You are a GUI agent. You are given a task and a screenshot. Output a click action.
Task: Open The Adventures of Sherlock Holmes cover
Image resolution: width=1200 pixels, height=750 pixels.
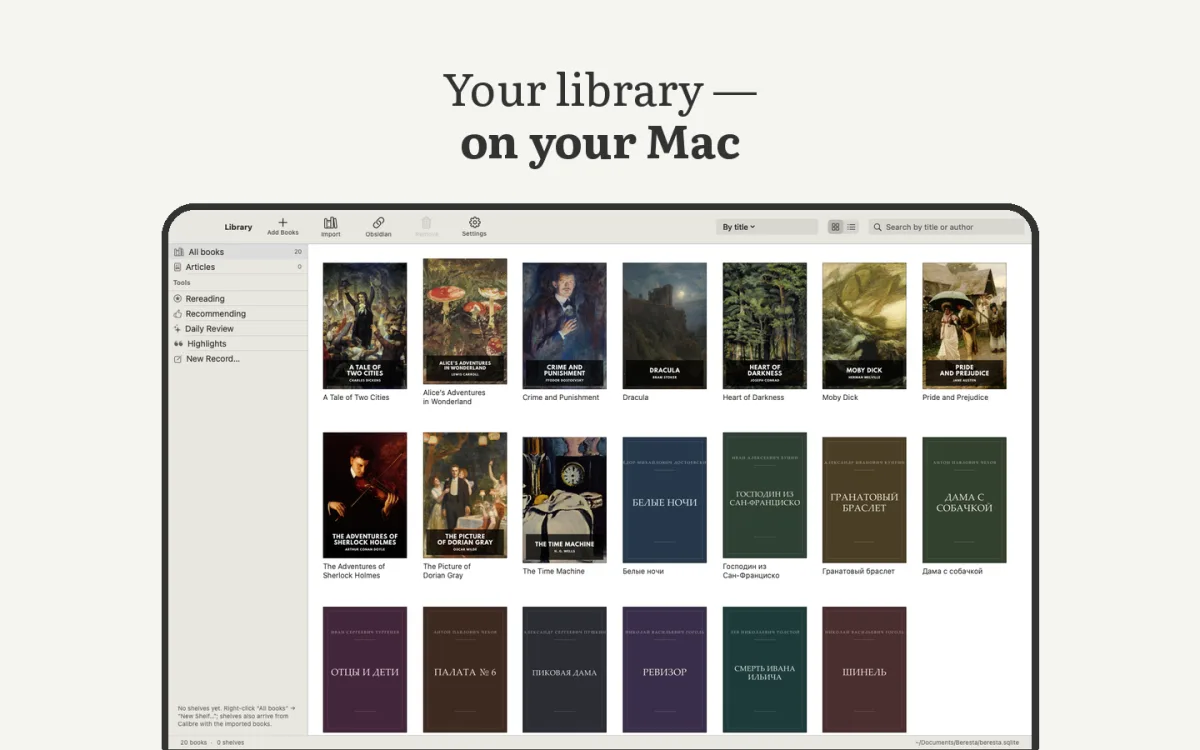pyautogui.click(x=365, y=495)
